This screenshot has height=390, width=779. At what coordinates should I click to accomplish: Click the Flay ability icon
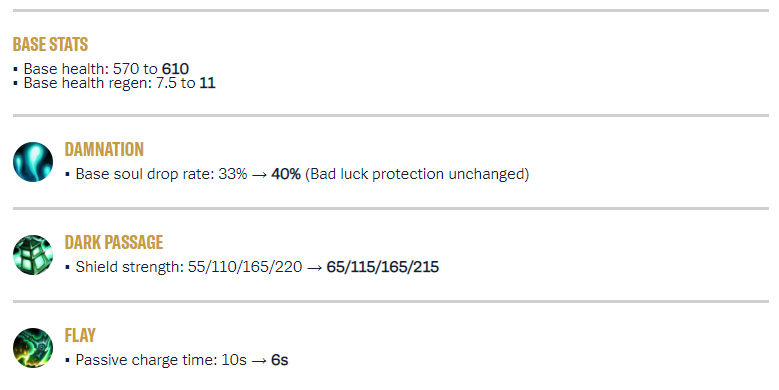point(33,348)
